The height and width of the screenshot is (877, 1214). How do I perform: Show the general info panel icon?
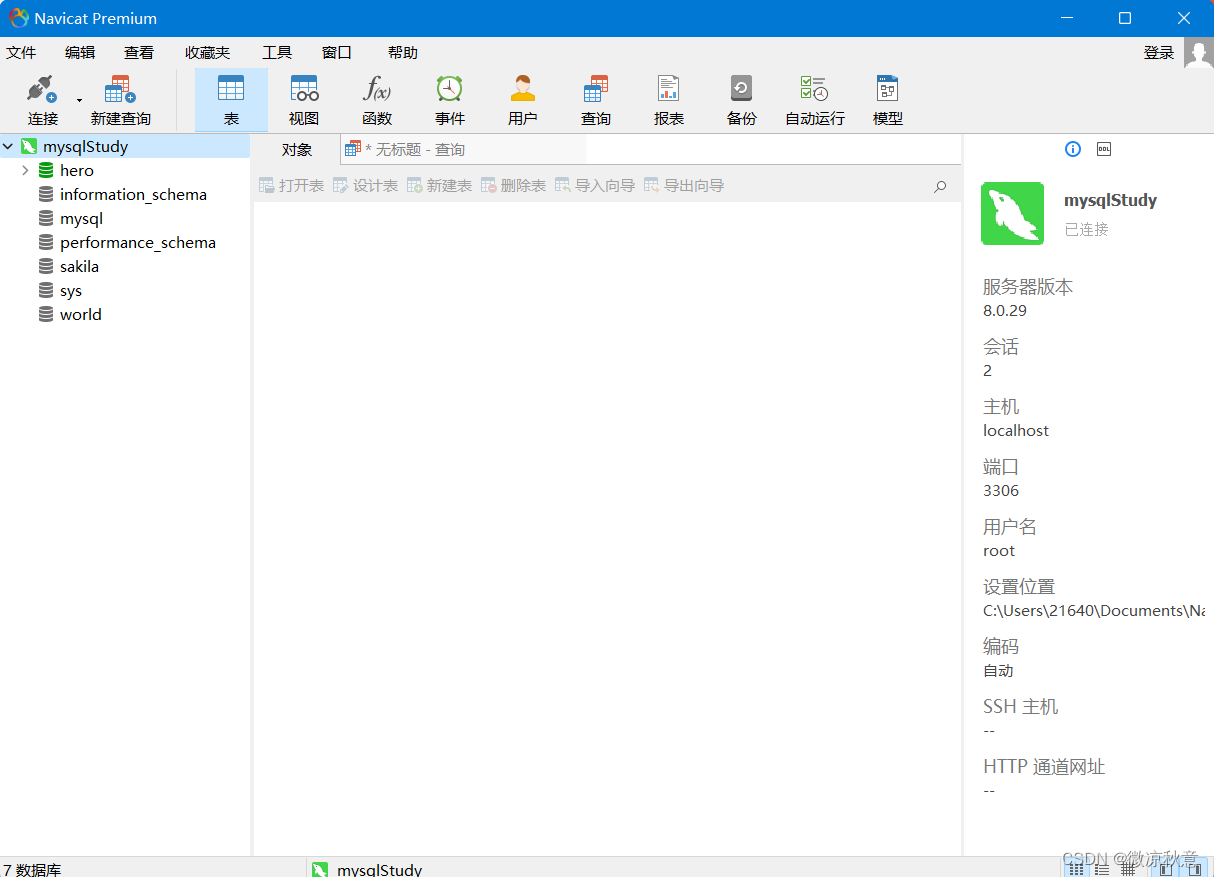(1073, 149)
